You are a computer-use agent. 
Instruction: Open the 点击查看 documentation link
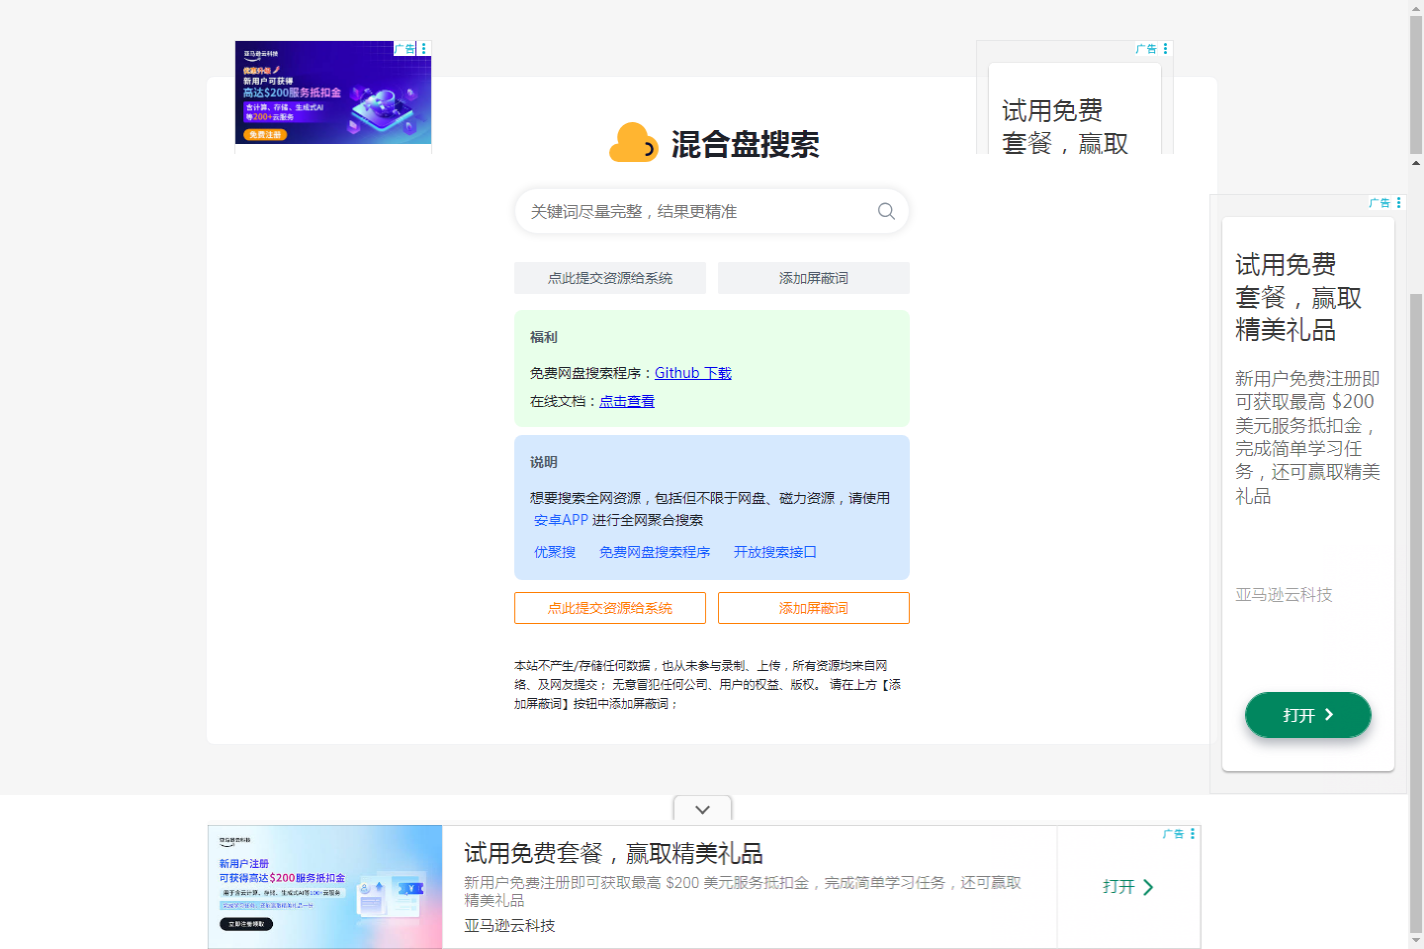coord(627,400)
